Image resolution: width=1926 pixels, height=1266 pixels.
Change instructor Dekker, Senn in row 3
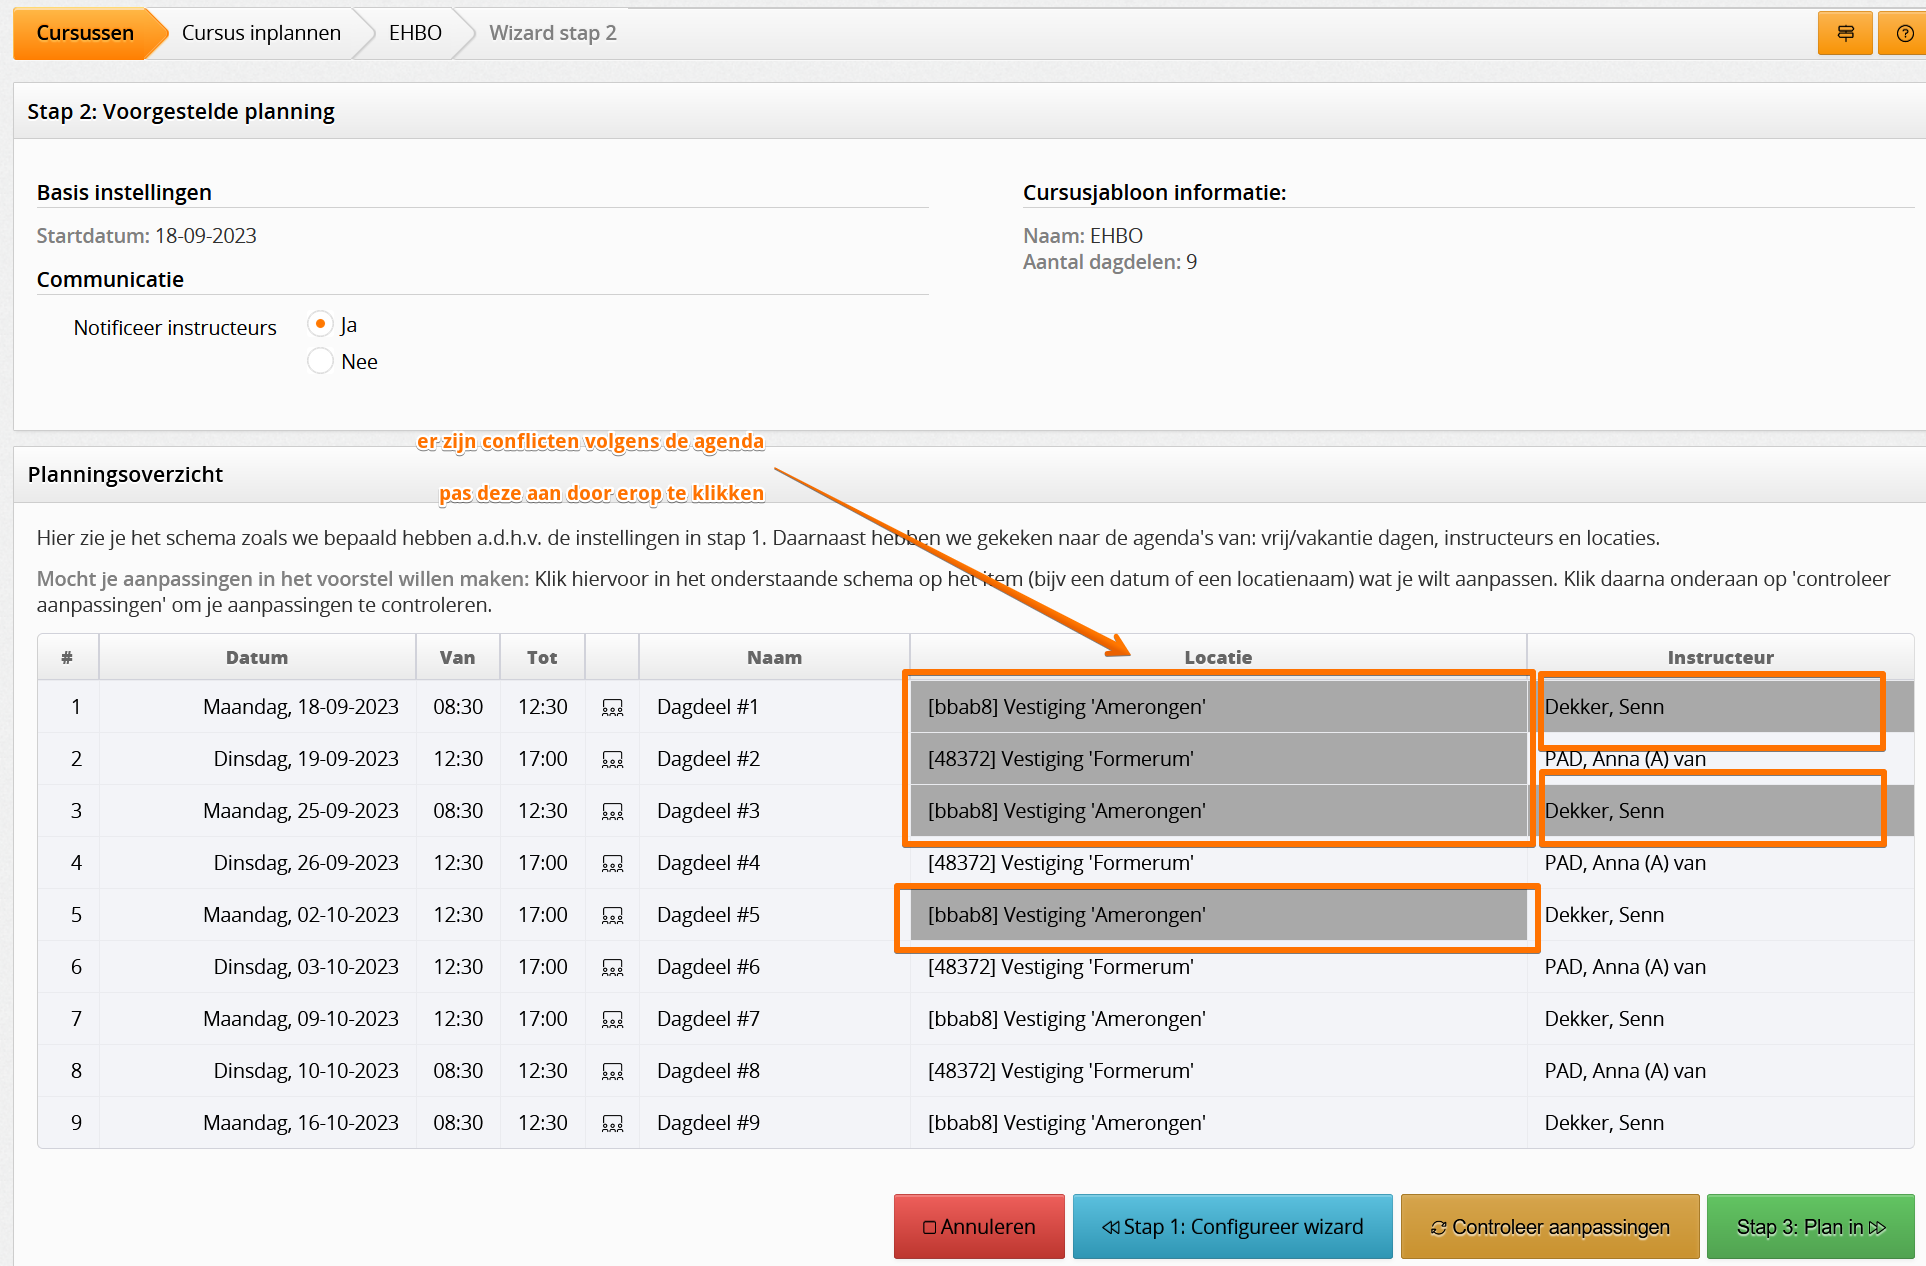[1604, 811]
